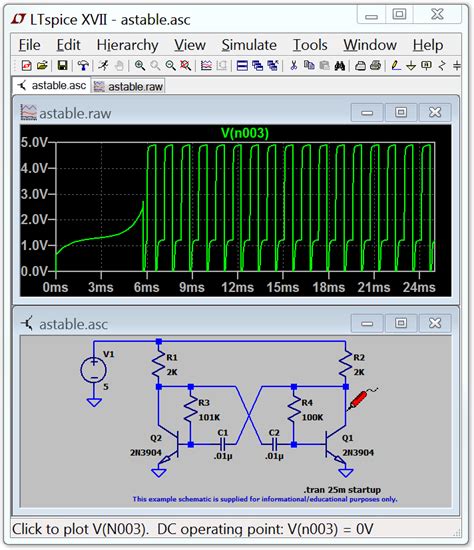Image resolution: width=474 pixels, height=550 pixels.
Task: Run the simulation with the running man icon
Action: 104,66
